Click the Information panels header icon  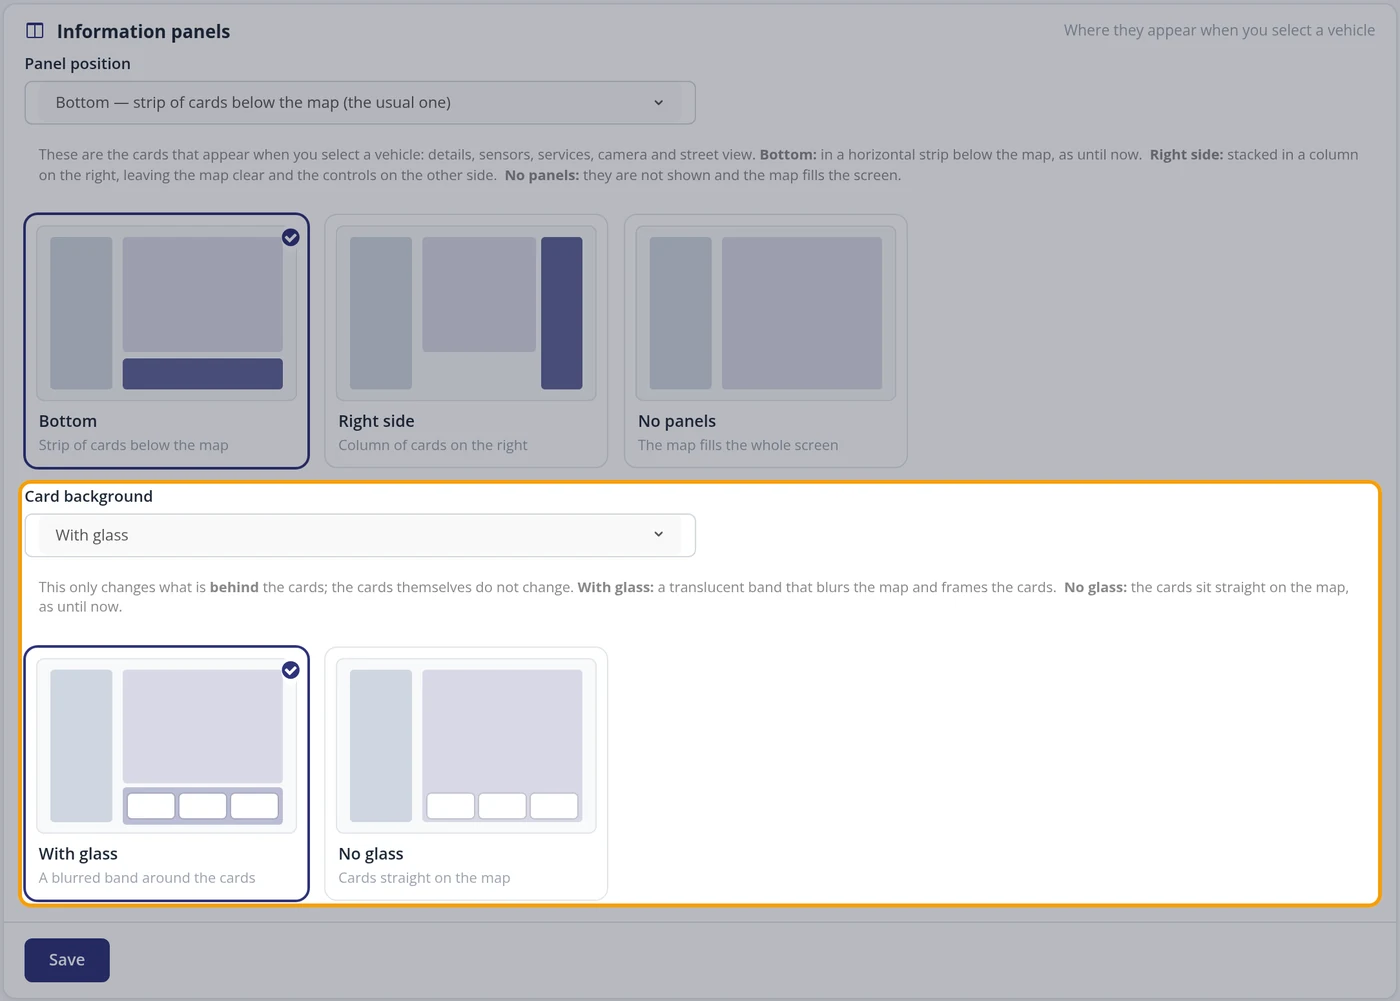[35, 31]
